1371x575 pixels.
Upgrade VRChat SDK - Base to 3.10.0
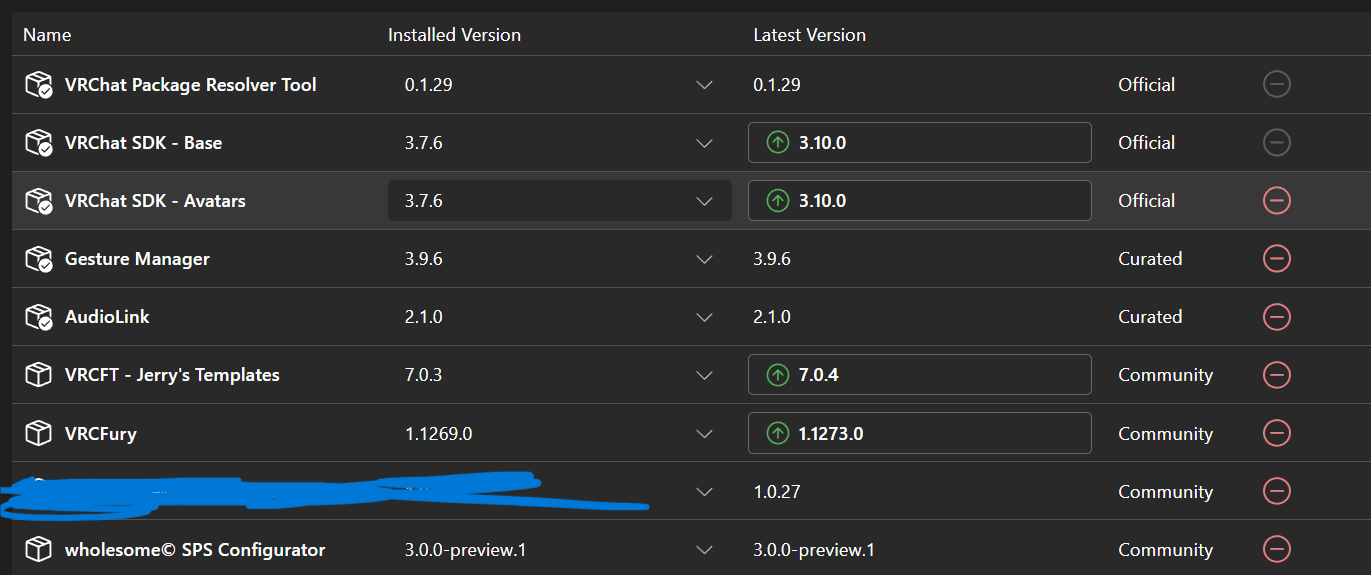coord(918,143)
